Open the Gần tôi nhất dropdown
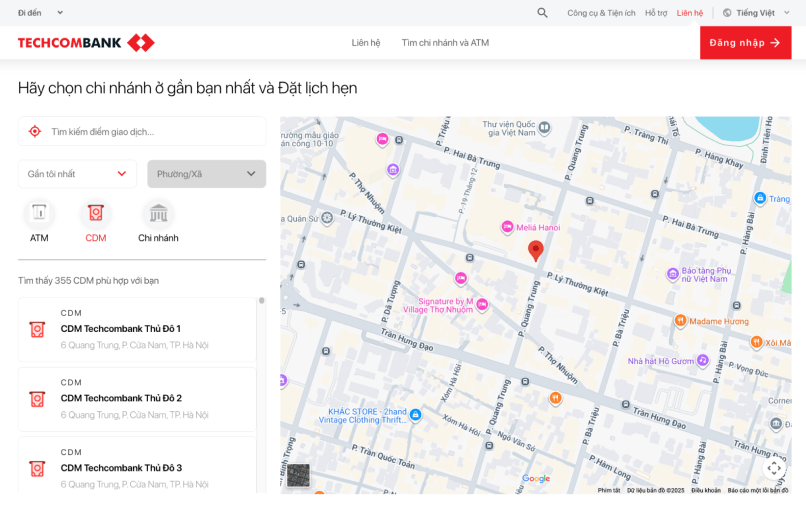The width and height of the screenshot is (806, 507). 77,174
